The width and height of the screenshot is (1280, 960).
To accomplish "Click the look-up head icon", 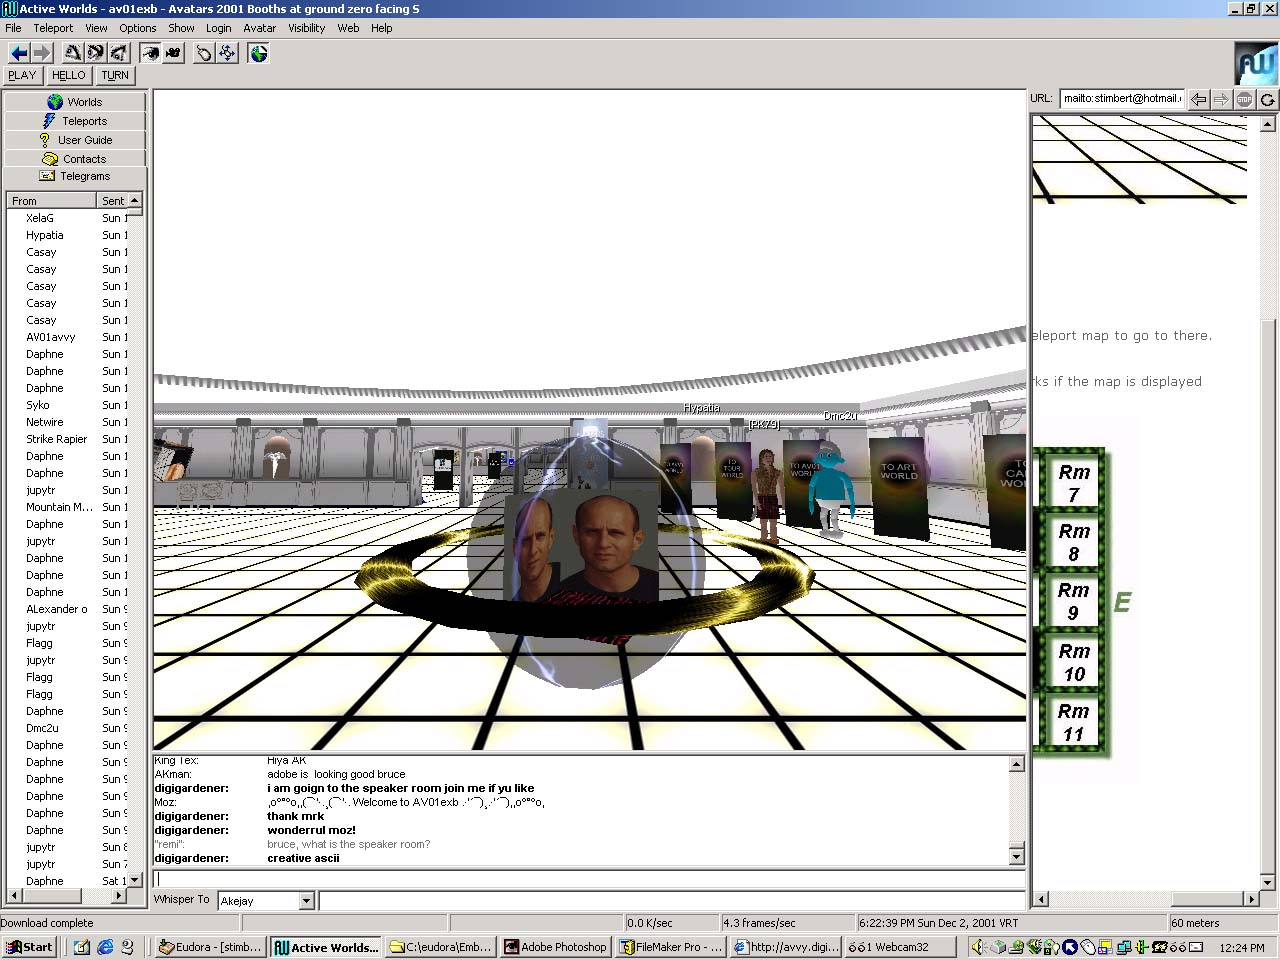I will pos(73,53).
